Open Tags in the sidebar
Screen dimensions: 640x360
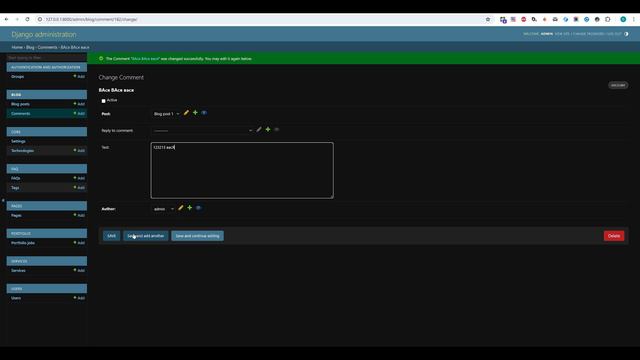(x=15, y=188)
